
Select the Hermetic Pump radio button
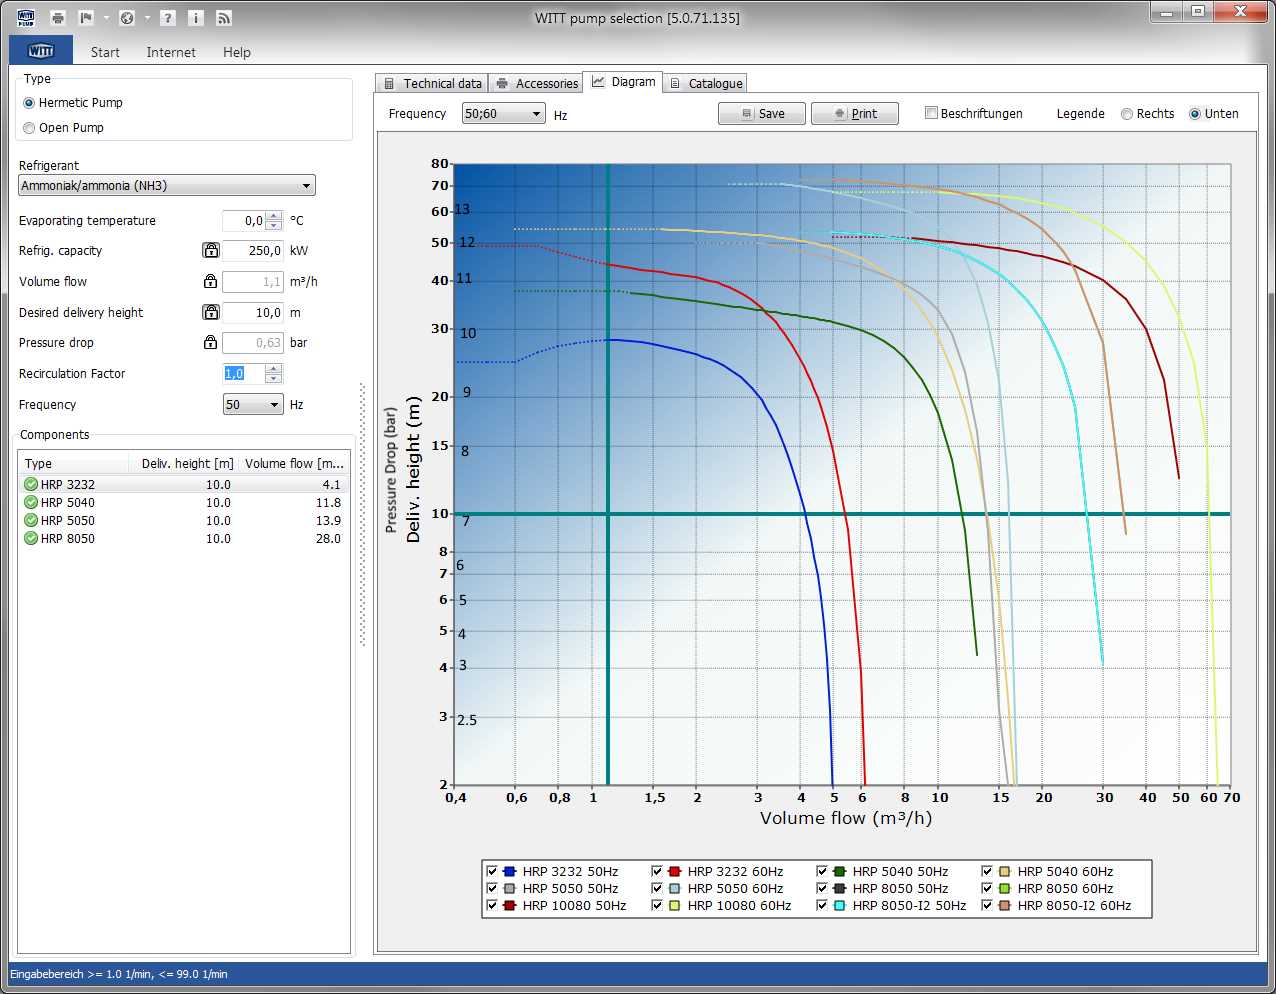29,103
